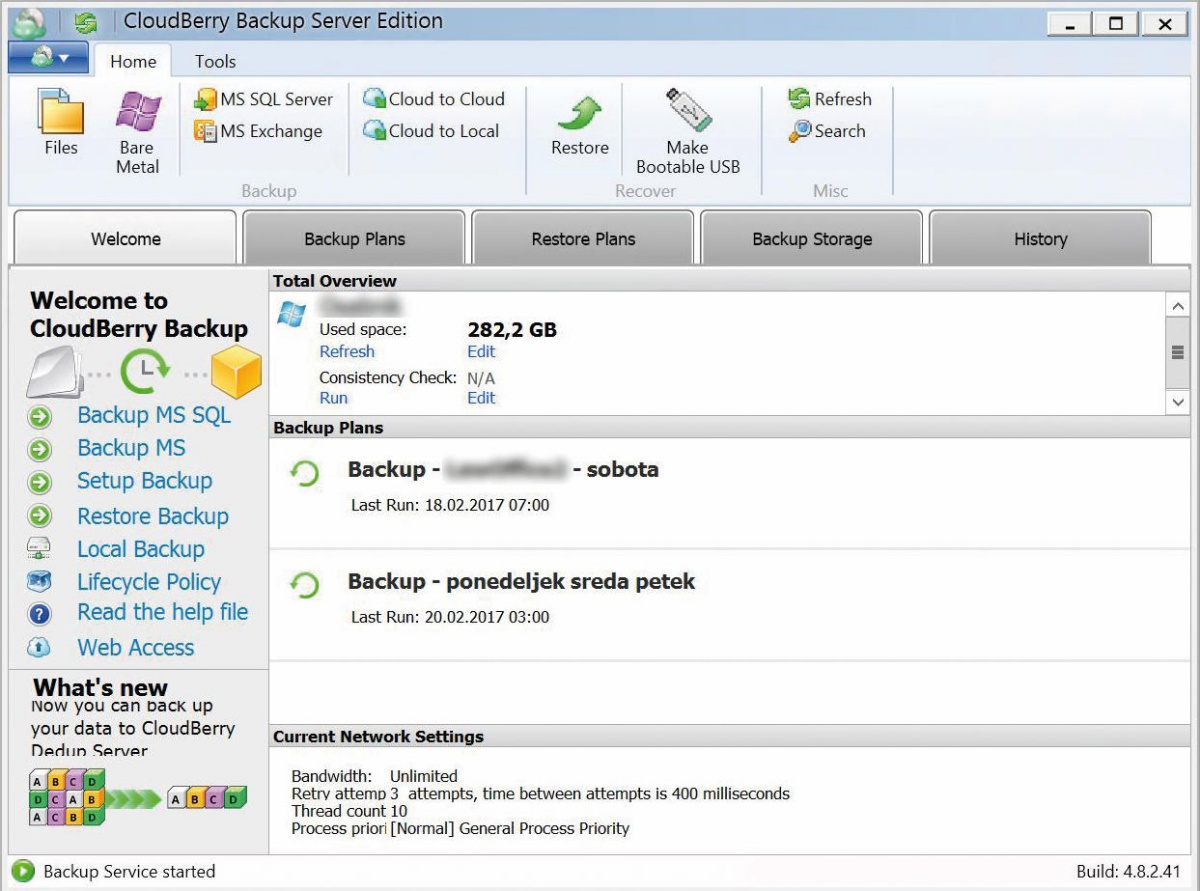Click Last Run: 18.02.2017 07:00 text
The height and width of the screenshot is (891, 1200).
click(450, 505)
